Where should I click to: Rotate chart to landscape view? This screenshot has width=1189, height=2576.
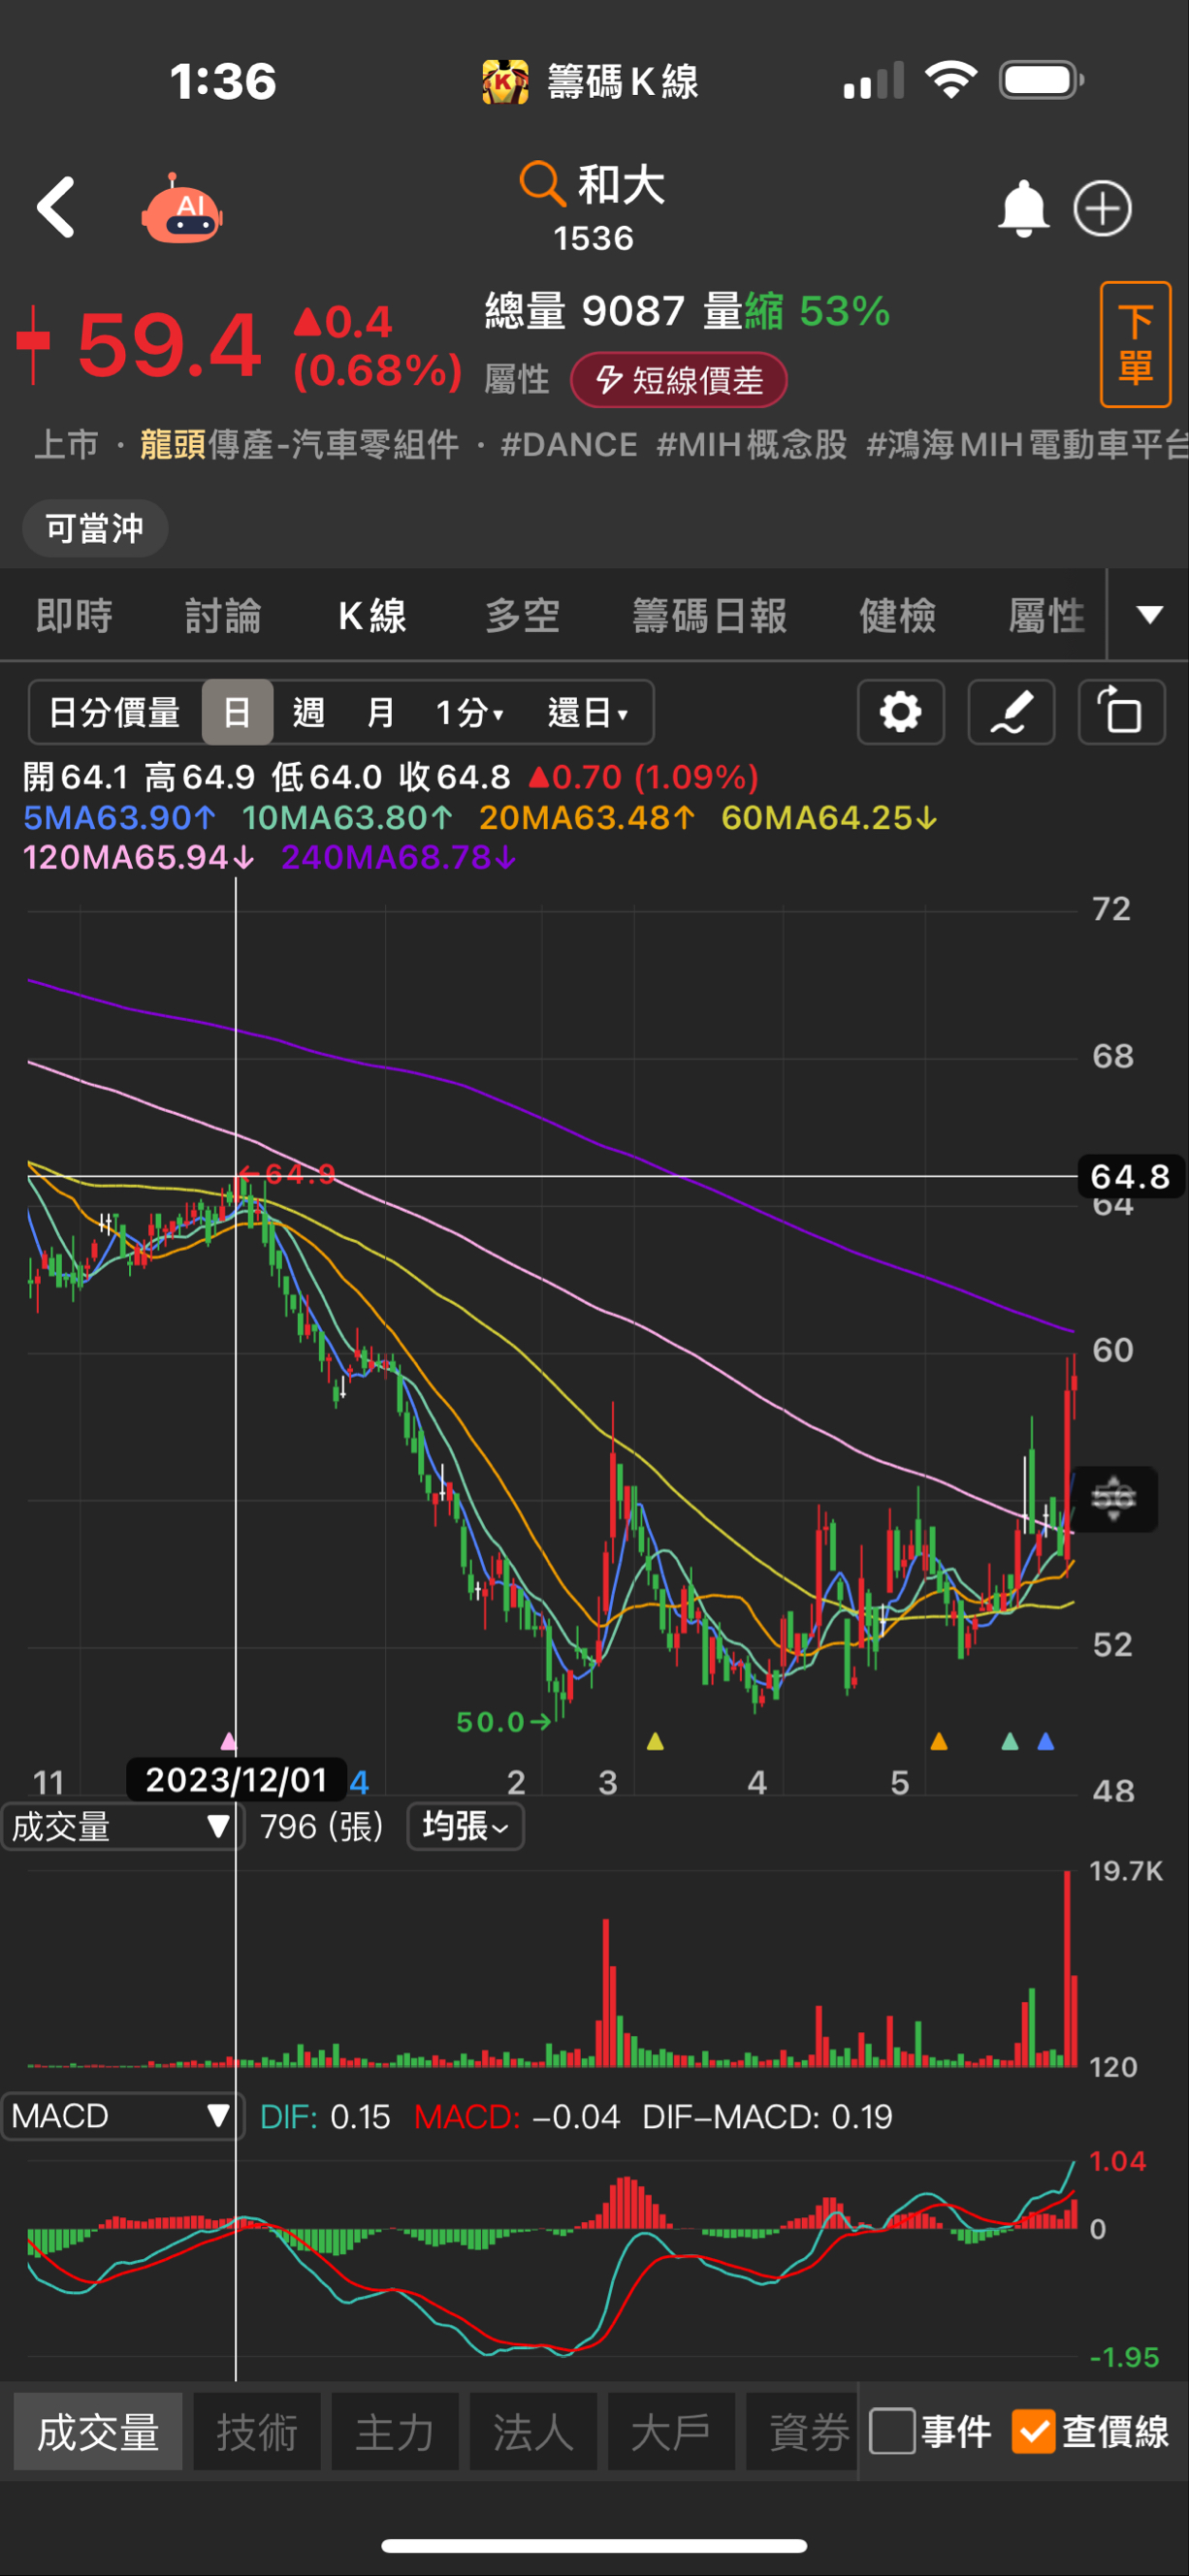coord(1121,712)
